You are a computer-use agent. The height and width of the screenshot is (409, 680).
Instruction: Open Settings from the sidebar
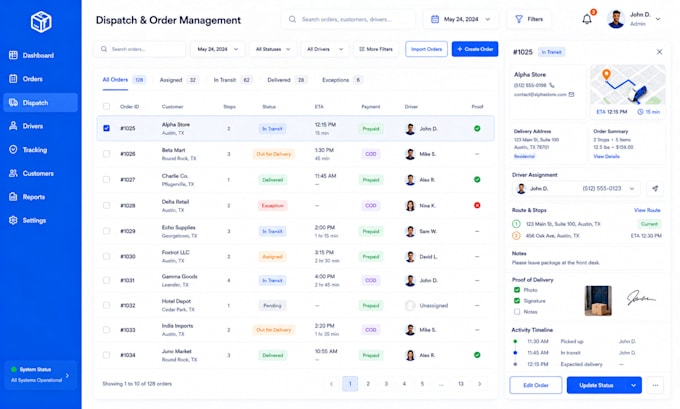tap(40, 220)
